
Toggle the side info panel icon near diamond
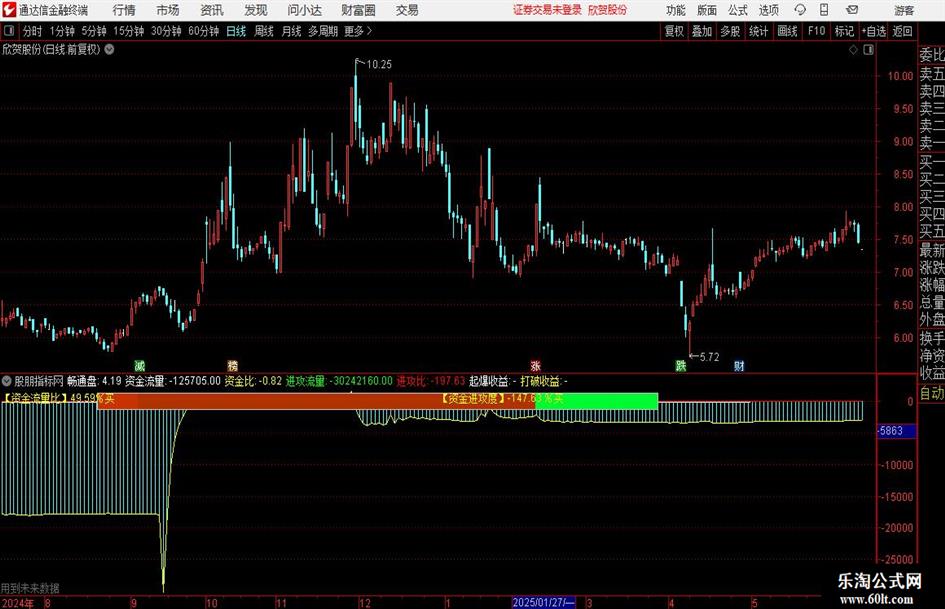[x=868, y=49]
